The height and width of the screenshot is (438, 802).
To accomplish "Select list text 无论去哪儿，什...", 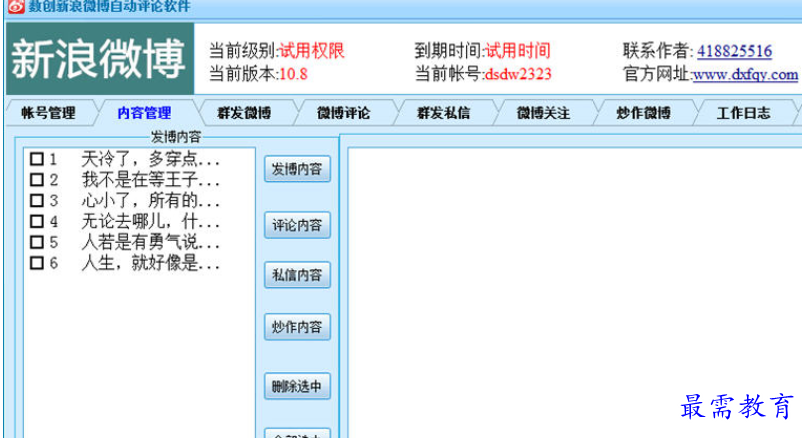I will click(x=150, y=222).
